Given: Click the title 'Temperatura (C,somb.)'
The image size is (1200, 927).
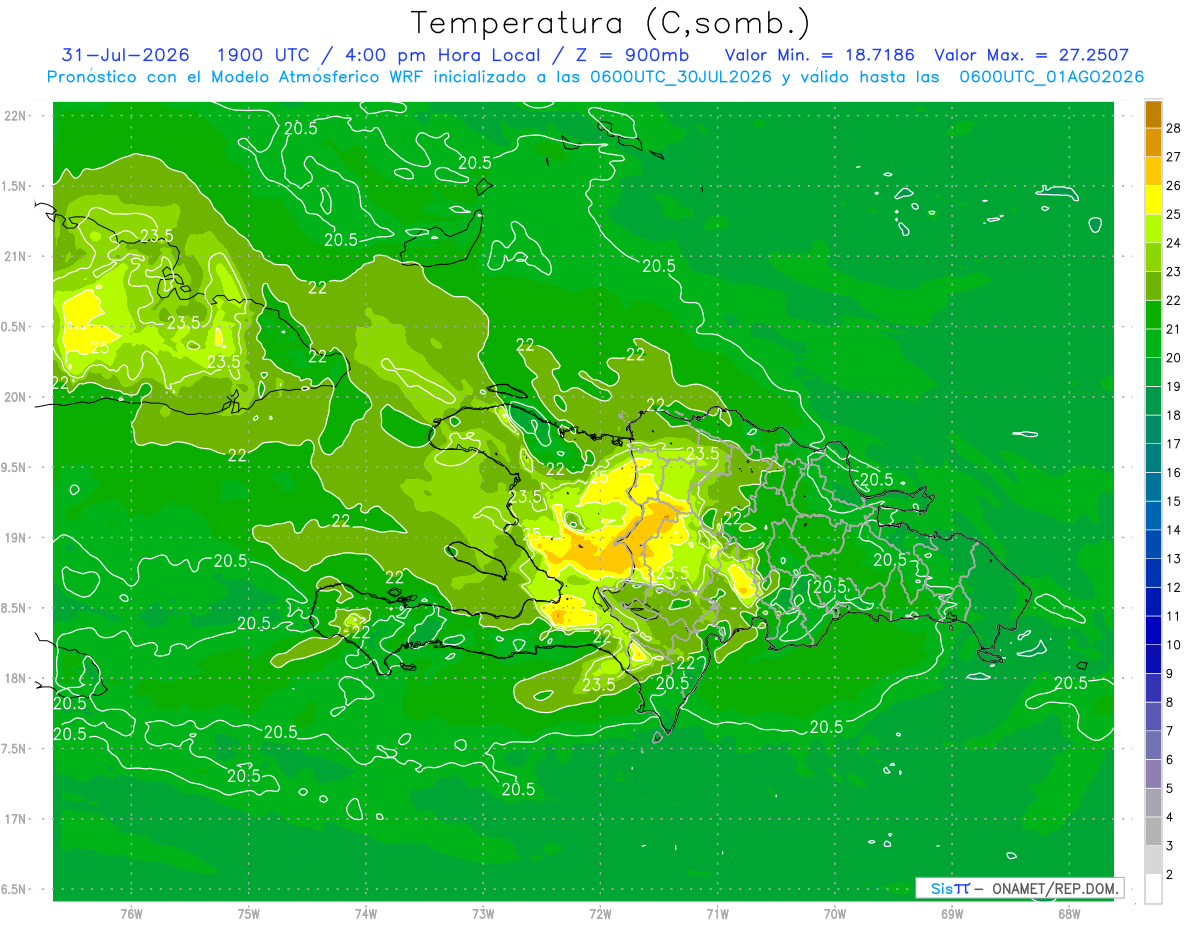Looking at the screenshot, I should tap(611, 22).
